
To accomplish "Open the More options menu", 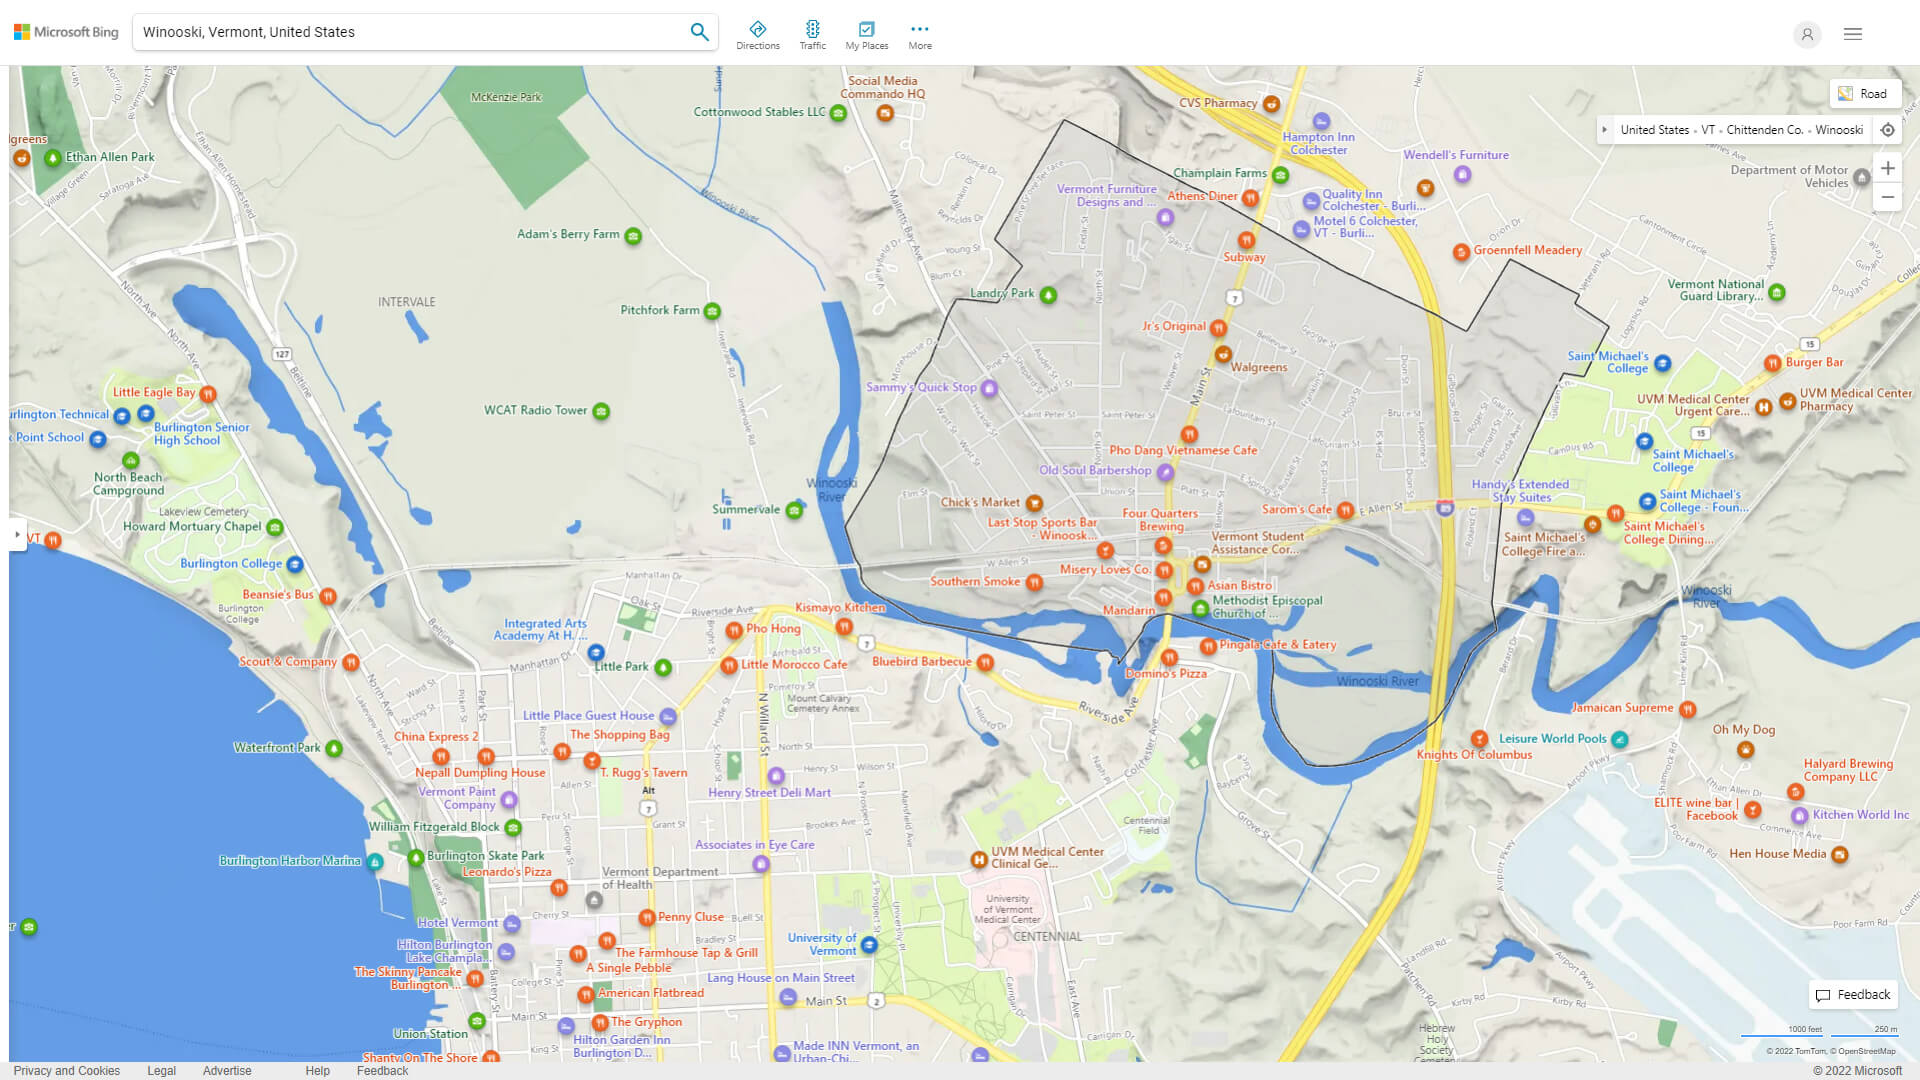I will (x=919, y=33).
